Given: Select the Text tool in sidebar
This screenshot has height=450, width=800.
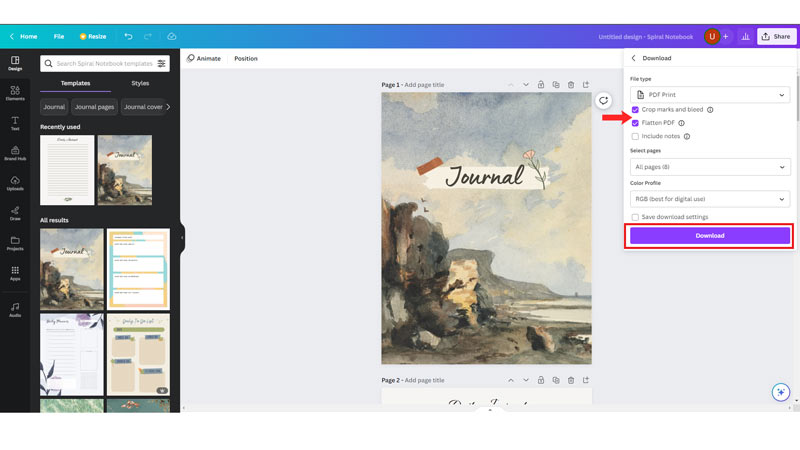Looking at the screenshot, I should (x=15, y=123).
